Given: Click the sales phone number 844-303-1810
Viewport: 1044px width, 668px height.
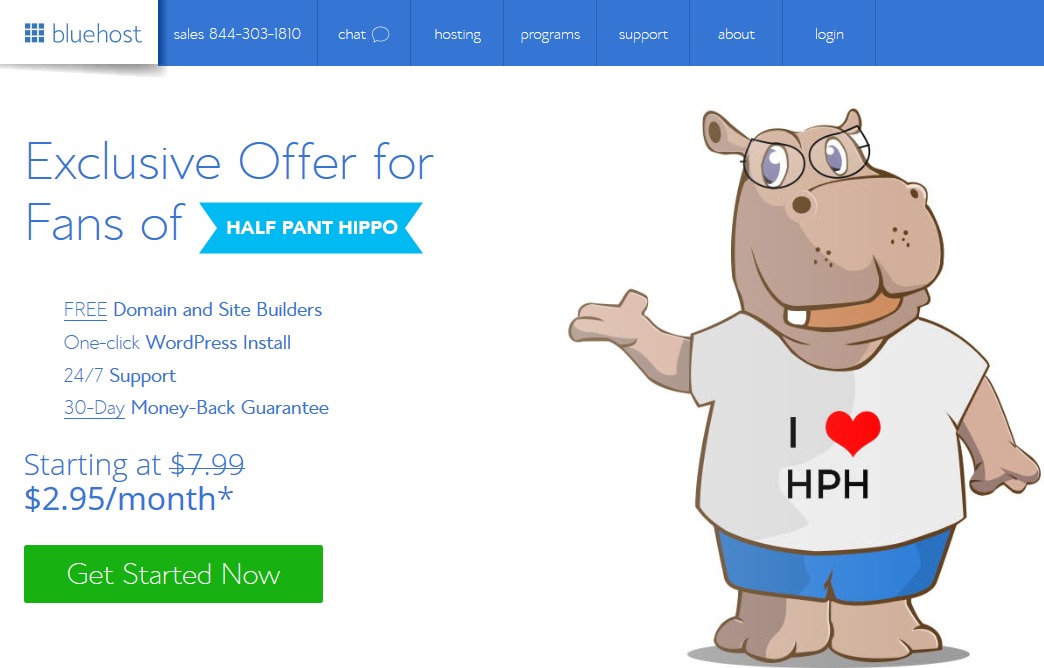Looking at the screenshot, I should [x=255, y=34].
